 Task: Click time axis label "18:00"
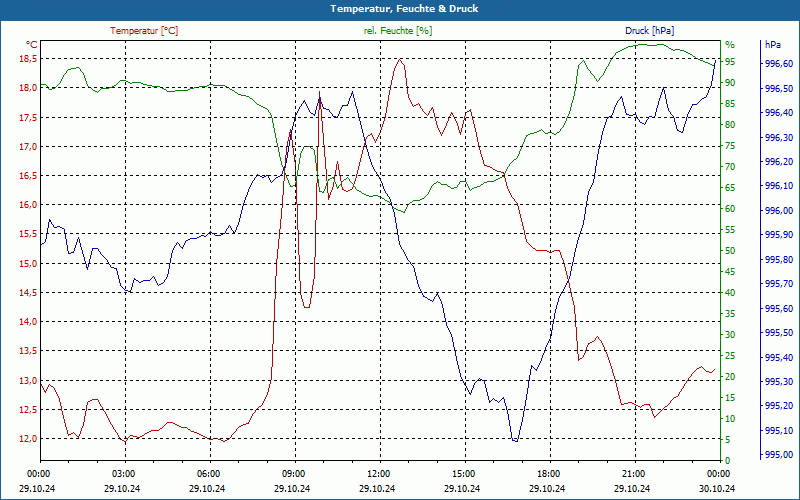pyautogui.click(x=548, y=473)
